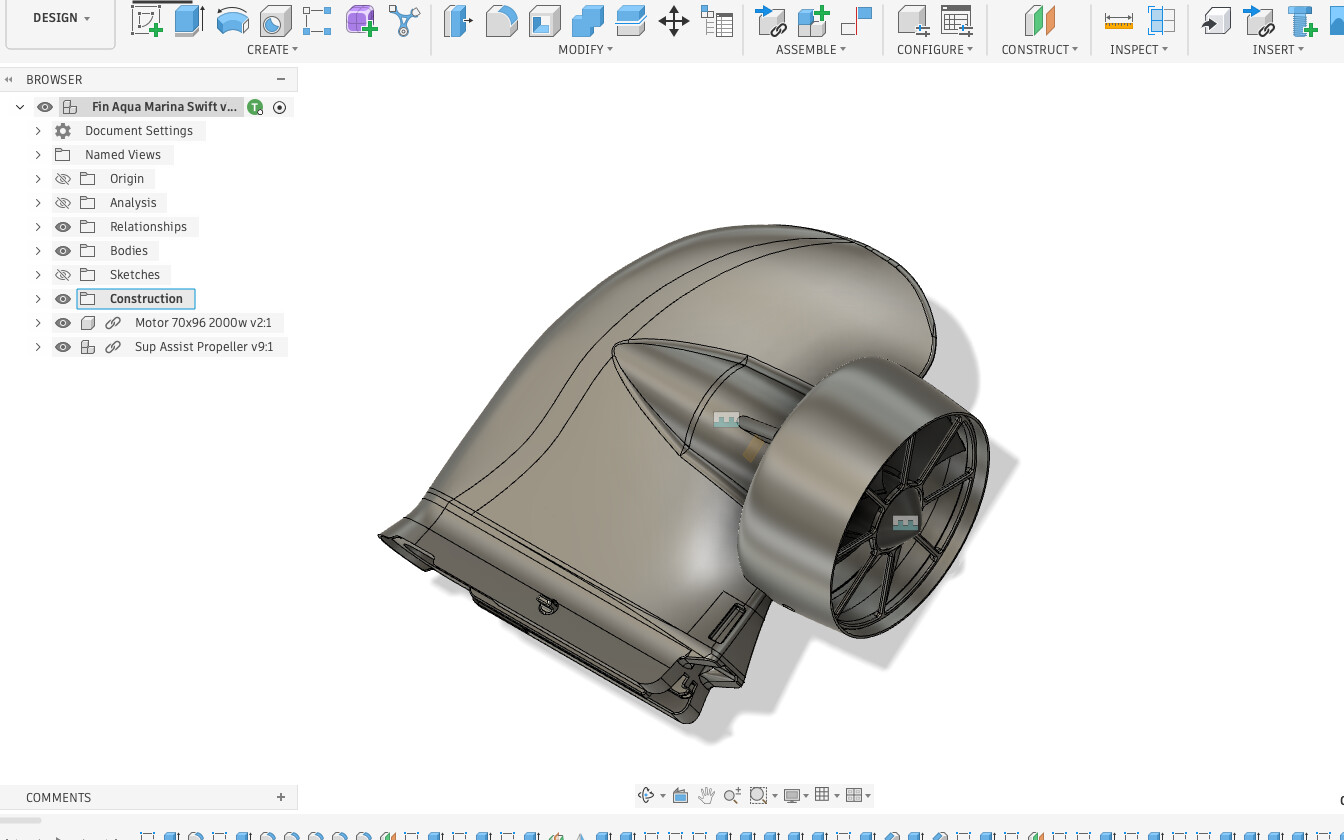The width and height of the screenshot is (1344, 840).
Task: Open the CONSTRUCT menu
Action: click(x=1039, y=49)
